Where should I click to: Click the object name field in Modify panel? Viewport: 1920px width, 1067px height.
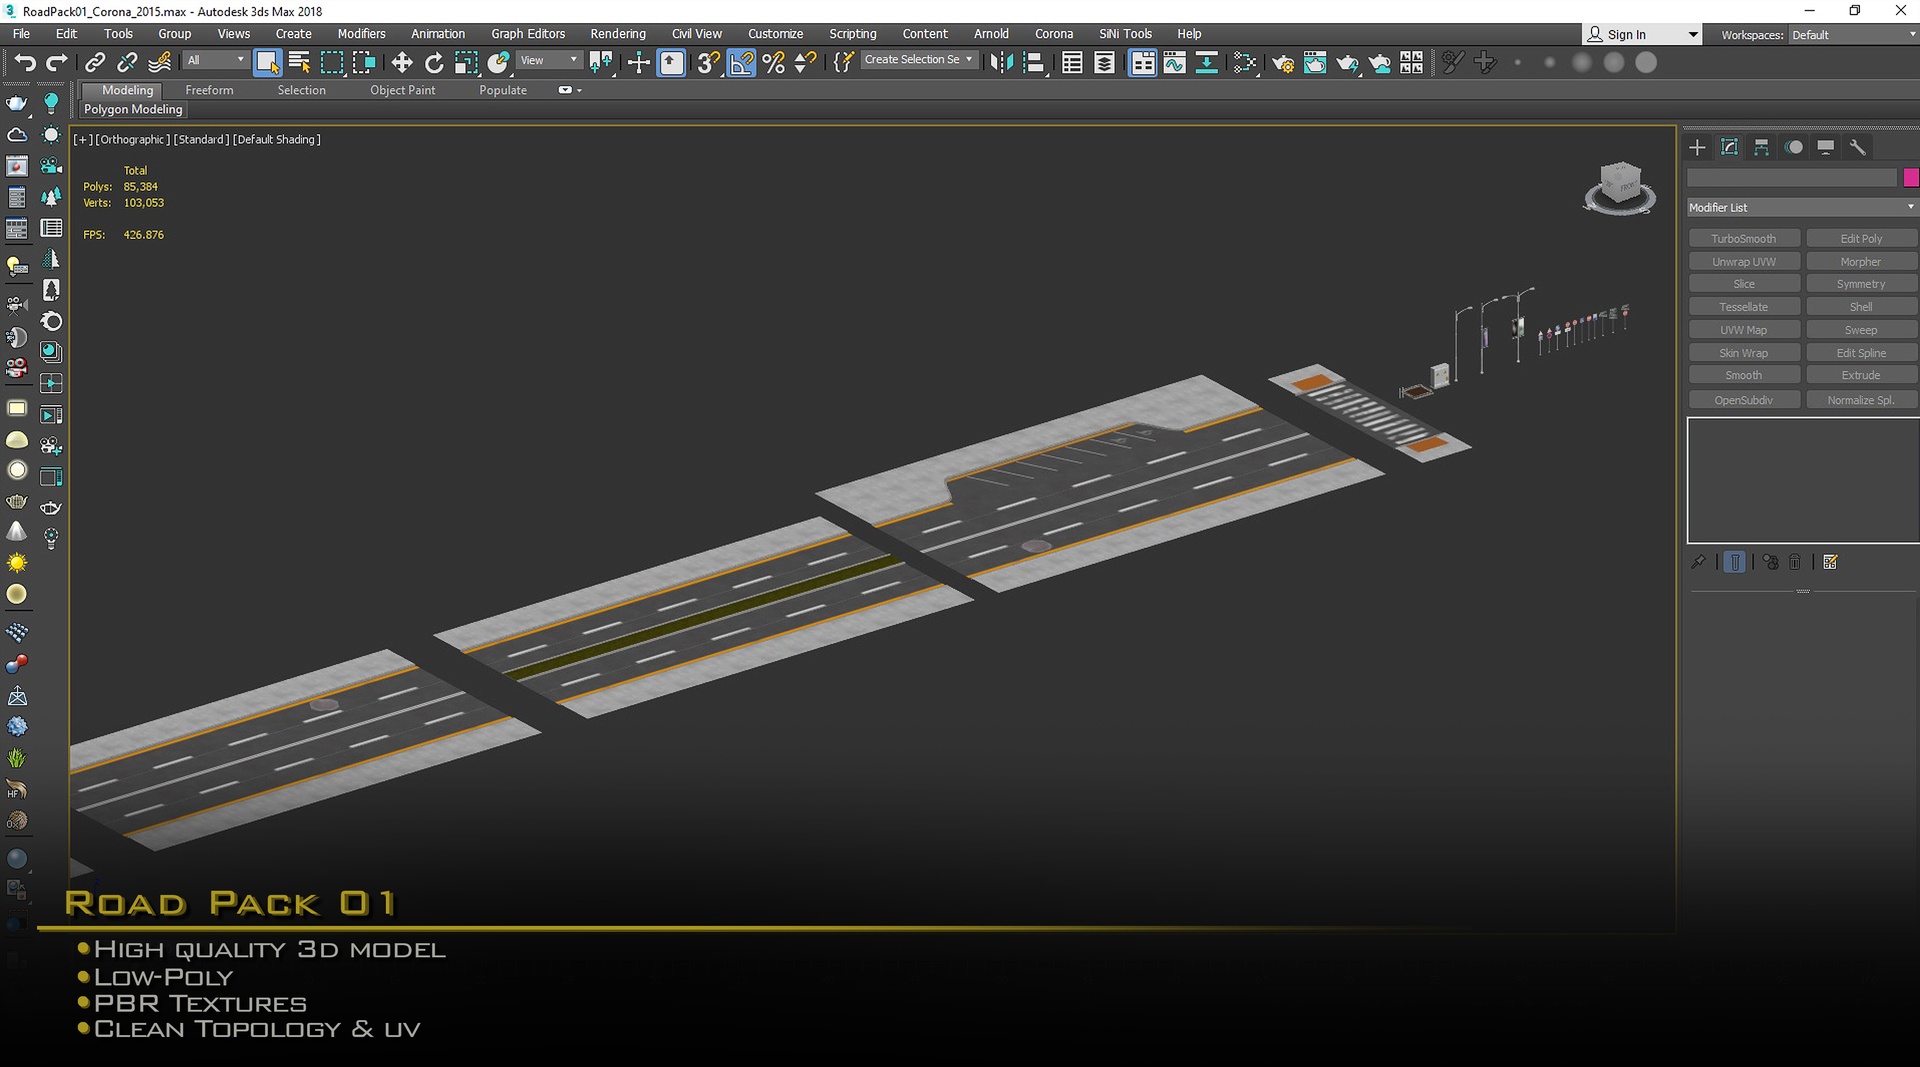pos(1792,178)
